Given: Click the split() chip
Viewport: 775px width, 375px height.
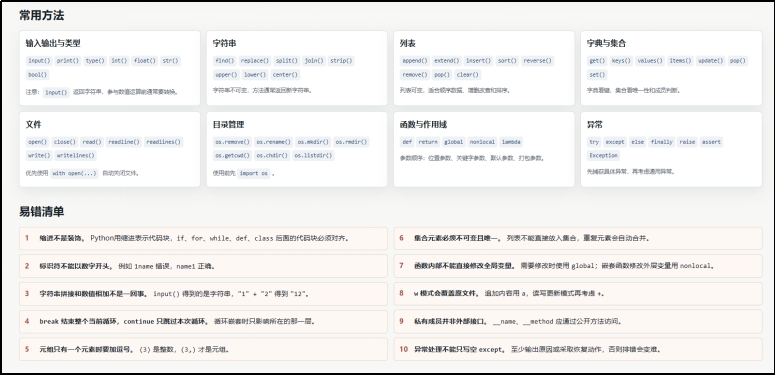Looking at the screenshot, I should pyautogui.click(x=287, y=61).
